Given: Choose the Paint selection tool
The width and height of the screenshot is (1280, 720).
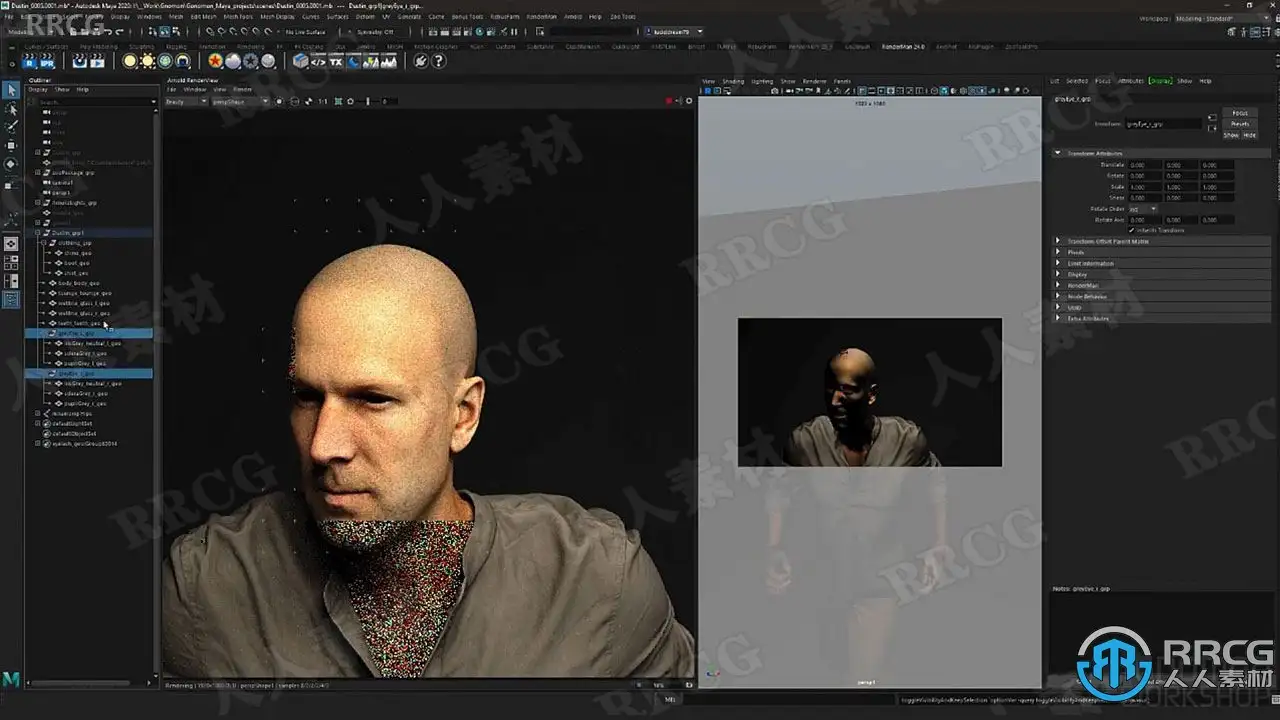Looking at the screenshot, I should 12,127.
